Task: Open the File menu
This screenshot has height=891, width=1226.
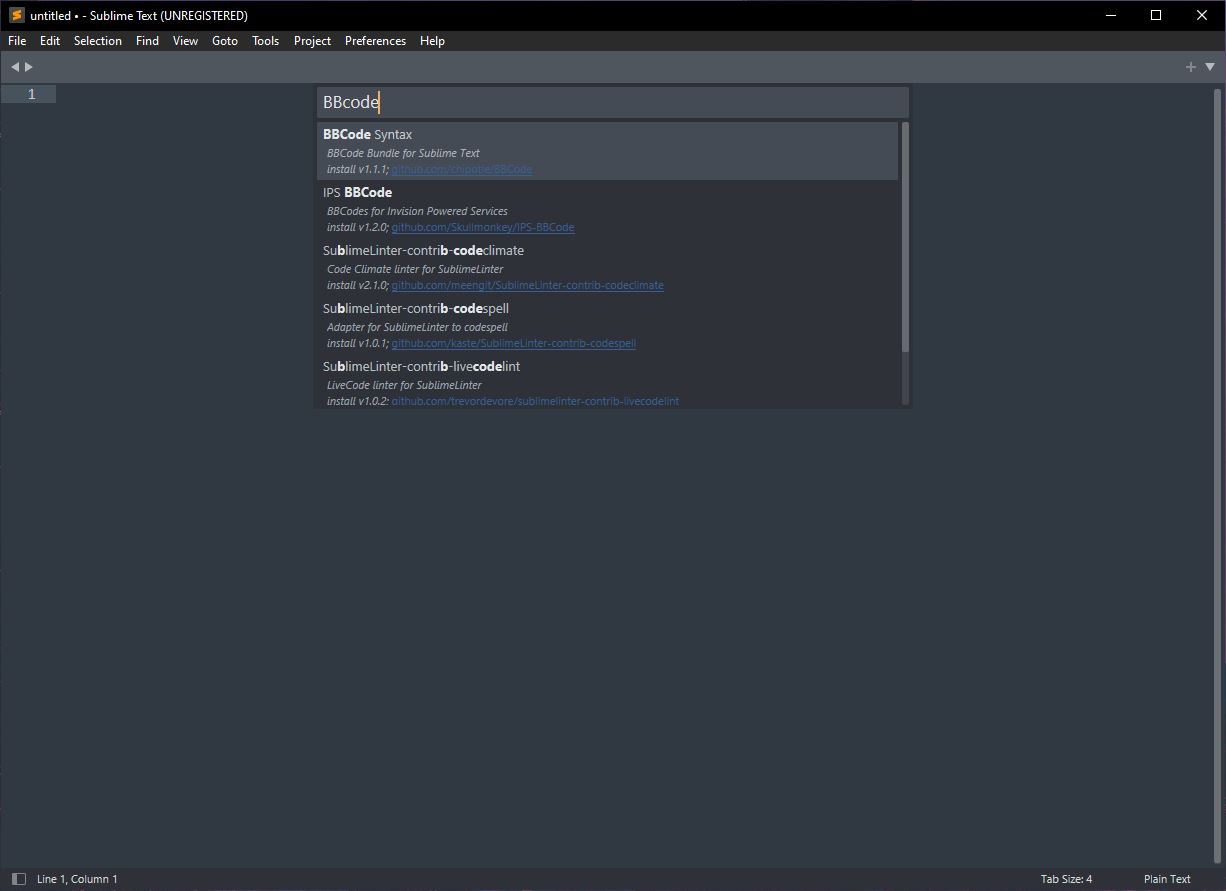Action: tap(17, 41)
